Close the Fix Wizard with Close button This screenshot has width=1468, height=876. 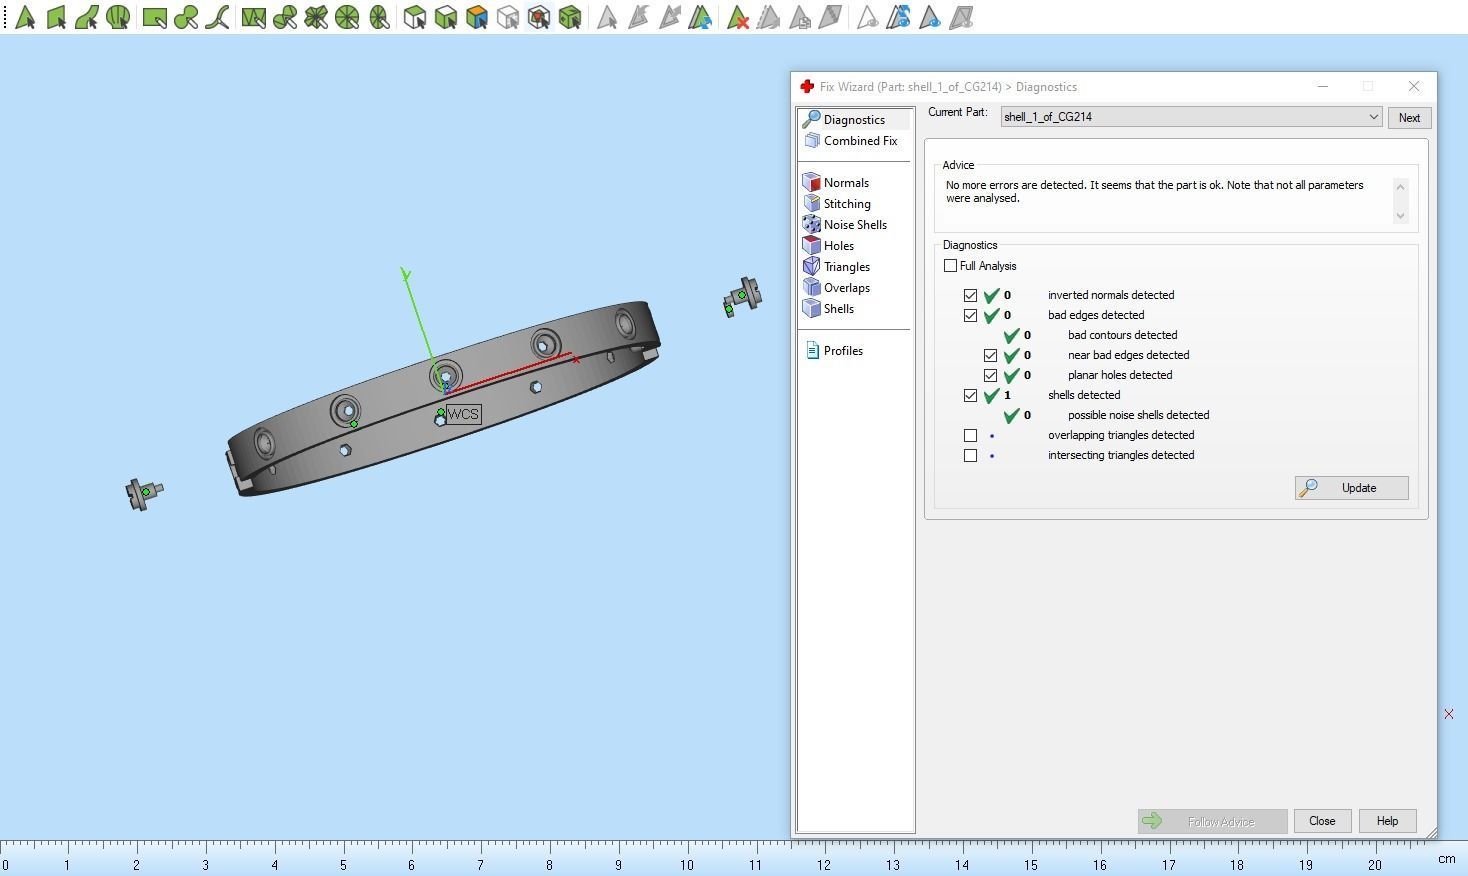point(1322,821)
